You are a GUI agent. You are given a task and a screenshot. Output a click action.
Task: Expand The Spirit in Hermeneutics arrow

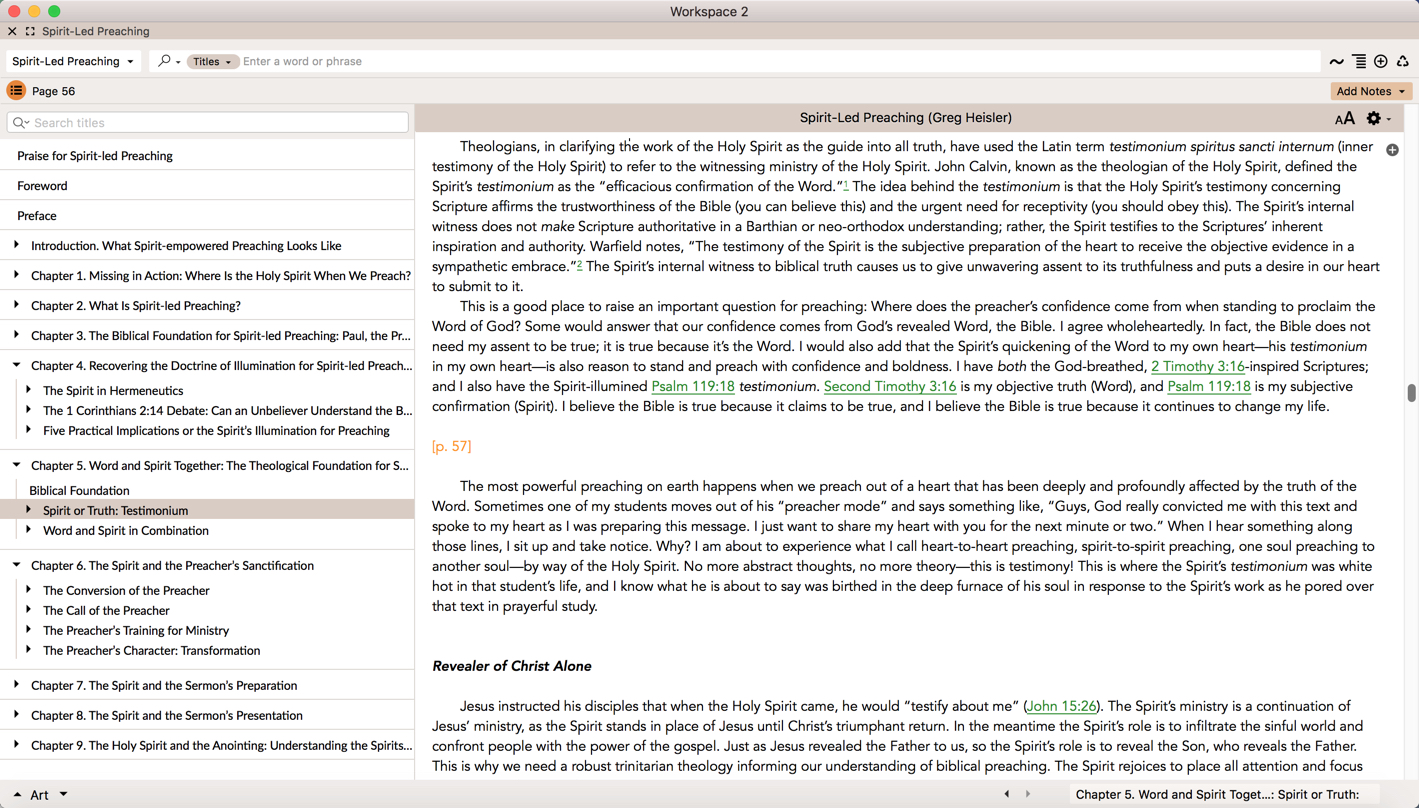28,390
